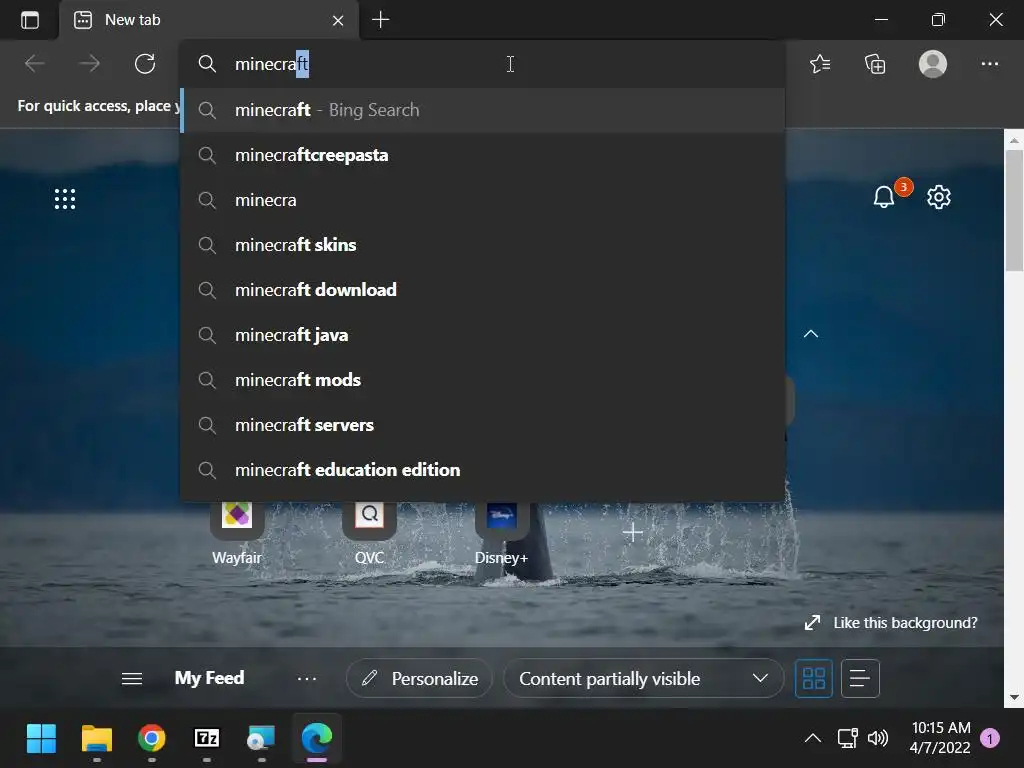Viewport: 1024px width, 768px height.
Task: Open the volume control icon
Action: (x=878, y=739)
